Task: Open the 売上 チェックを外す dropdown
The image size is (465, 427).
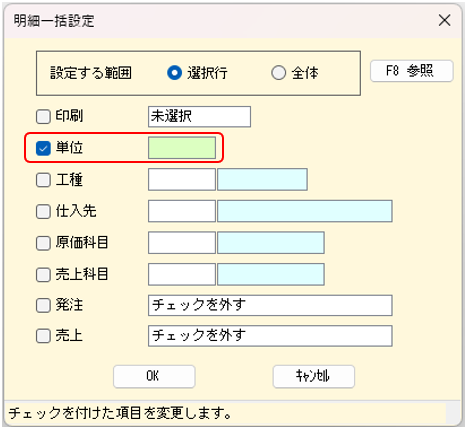Action: pos(270,336)
